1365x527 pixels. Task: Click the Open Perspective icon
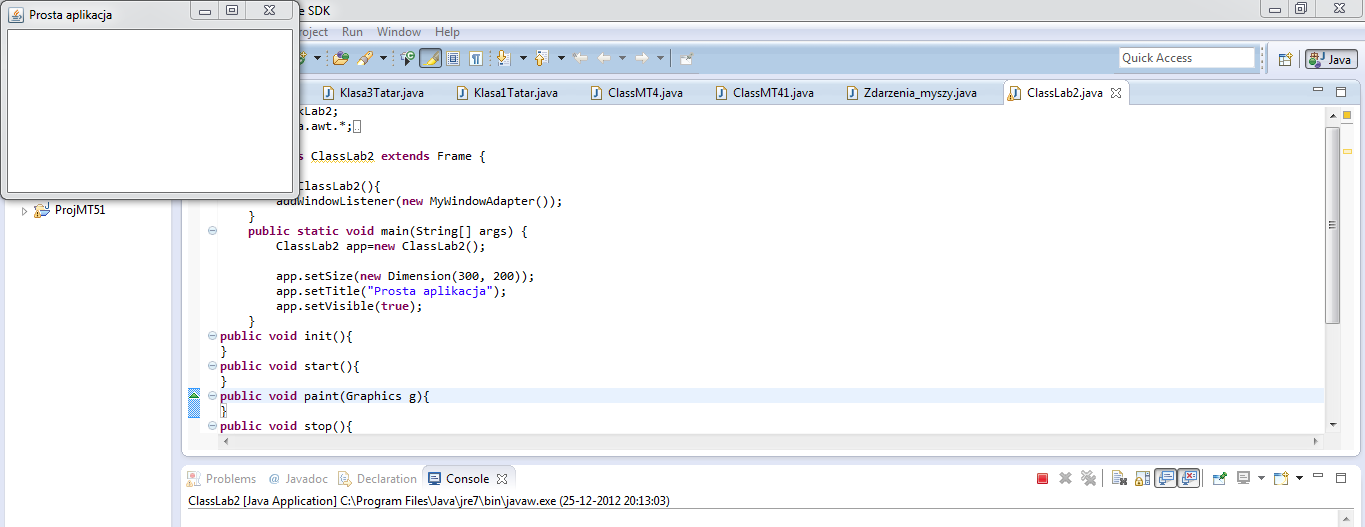click(x=1285, y=59)
